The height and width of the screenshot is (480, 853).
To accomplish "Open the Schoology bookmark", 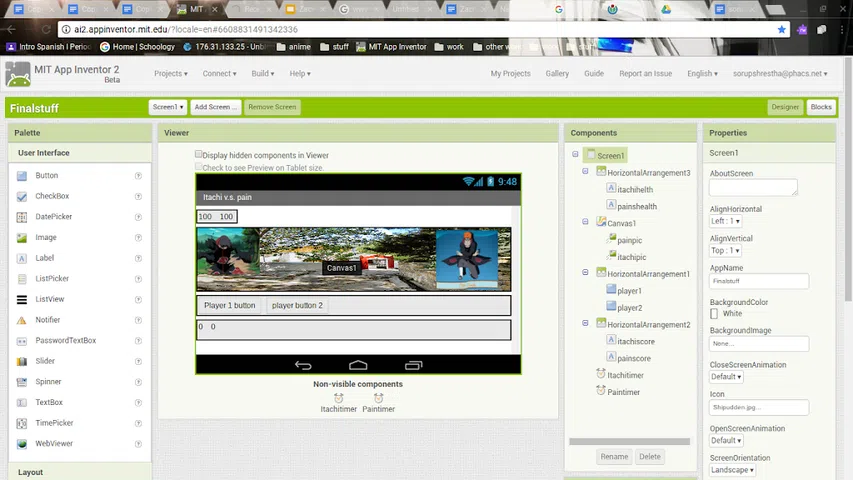I will pyautogui.click(x=138, y=47).
